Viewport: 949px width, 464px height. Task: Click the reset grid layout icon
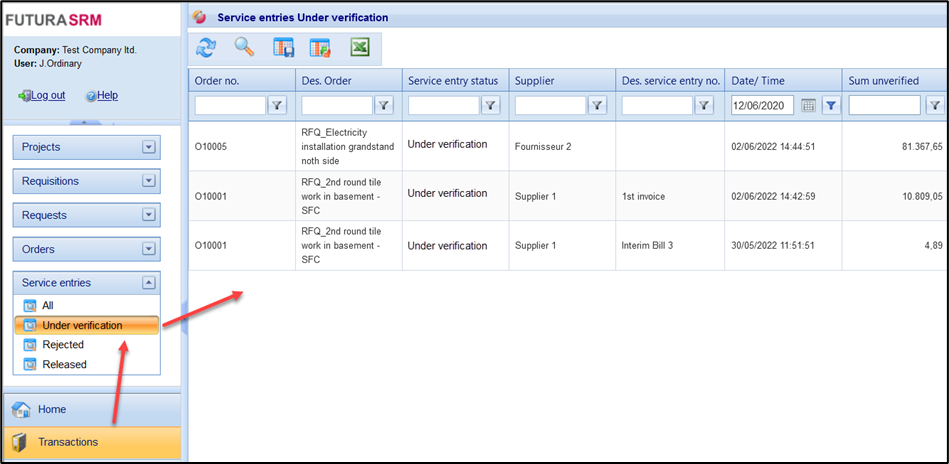(x=320, y=47)
